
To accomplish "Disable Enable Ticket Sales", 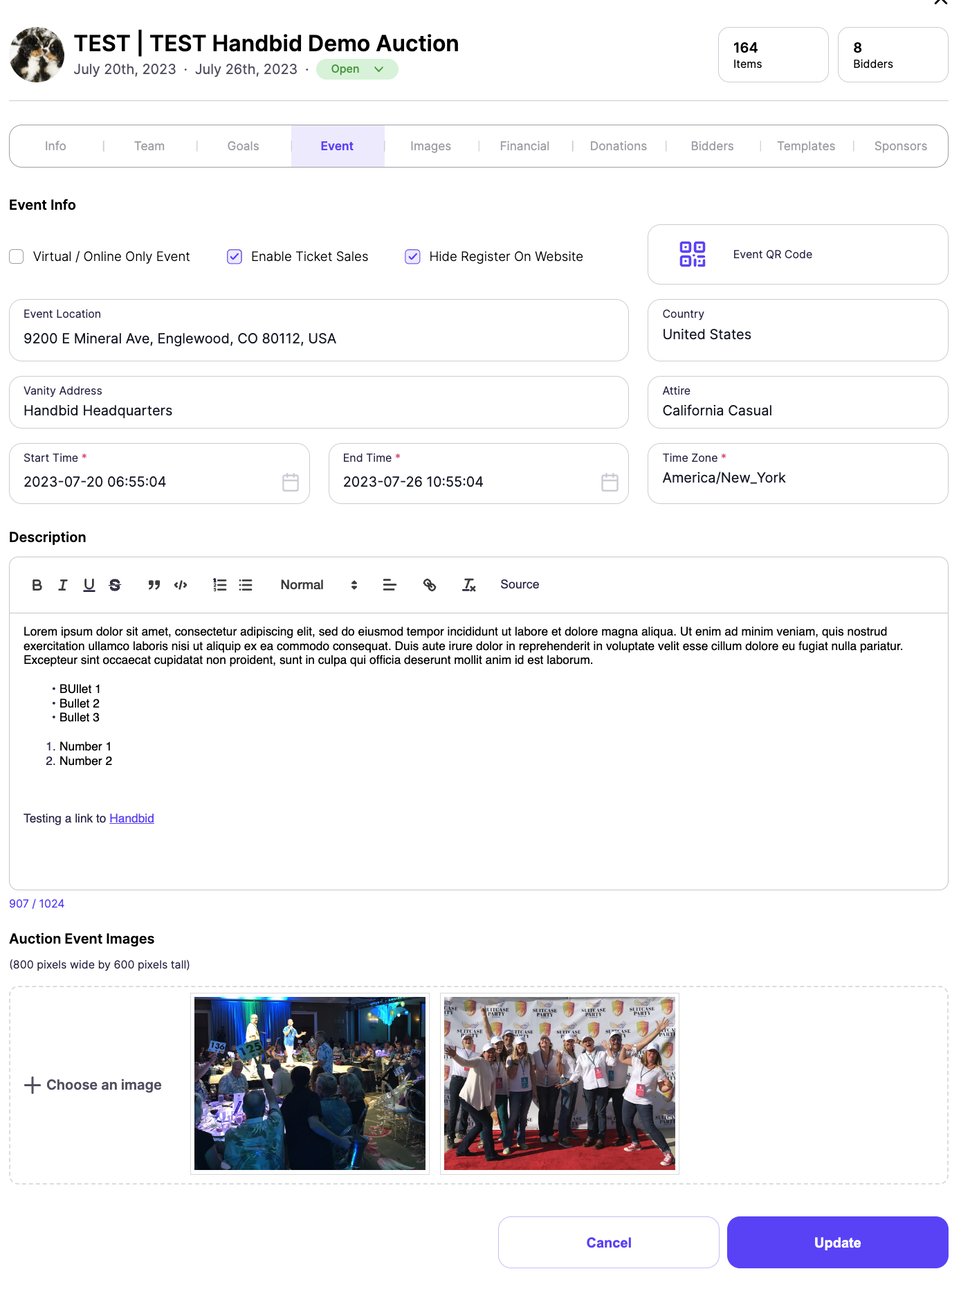I will 233,256.
